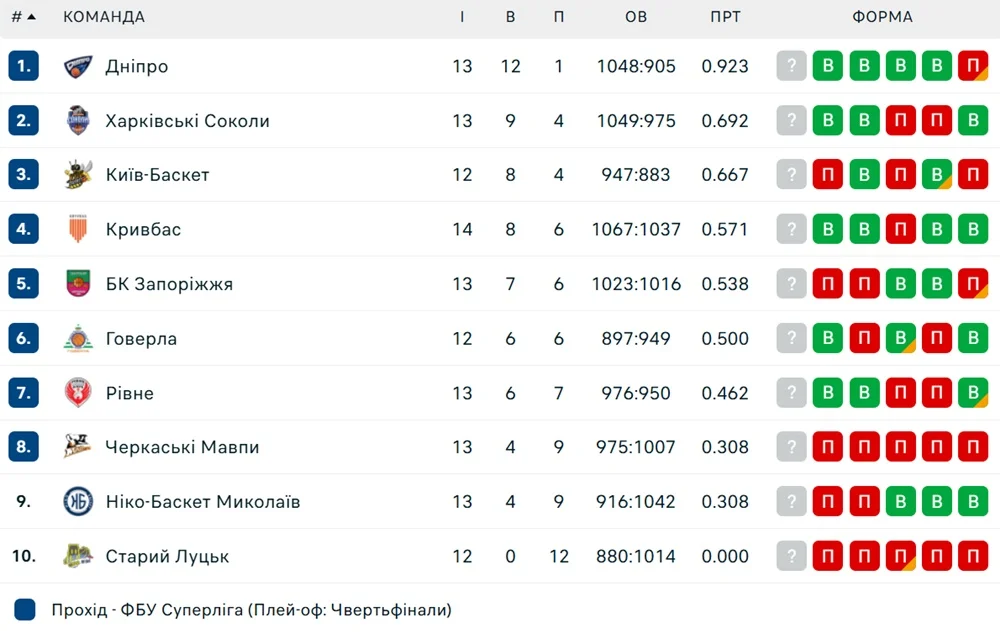Screen dimensions: 1000x633
Task: Click the Ніко-Баскет Миколаїв team logo
Action: point(78,501)
